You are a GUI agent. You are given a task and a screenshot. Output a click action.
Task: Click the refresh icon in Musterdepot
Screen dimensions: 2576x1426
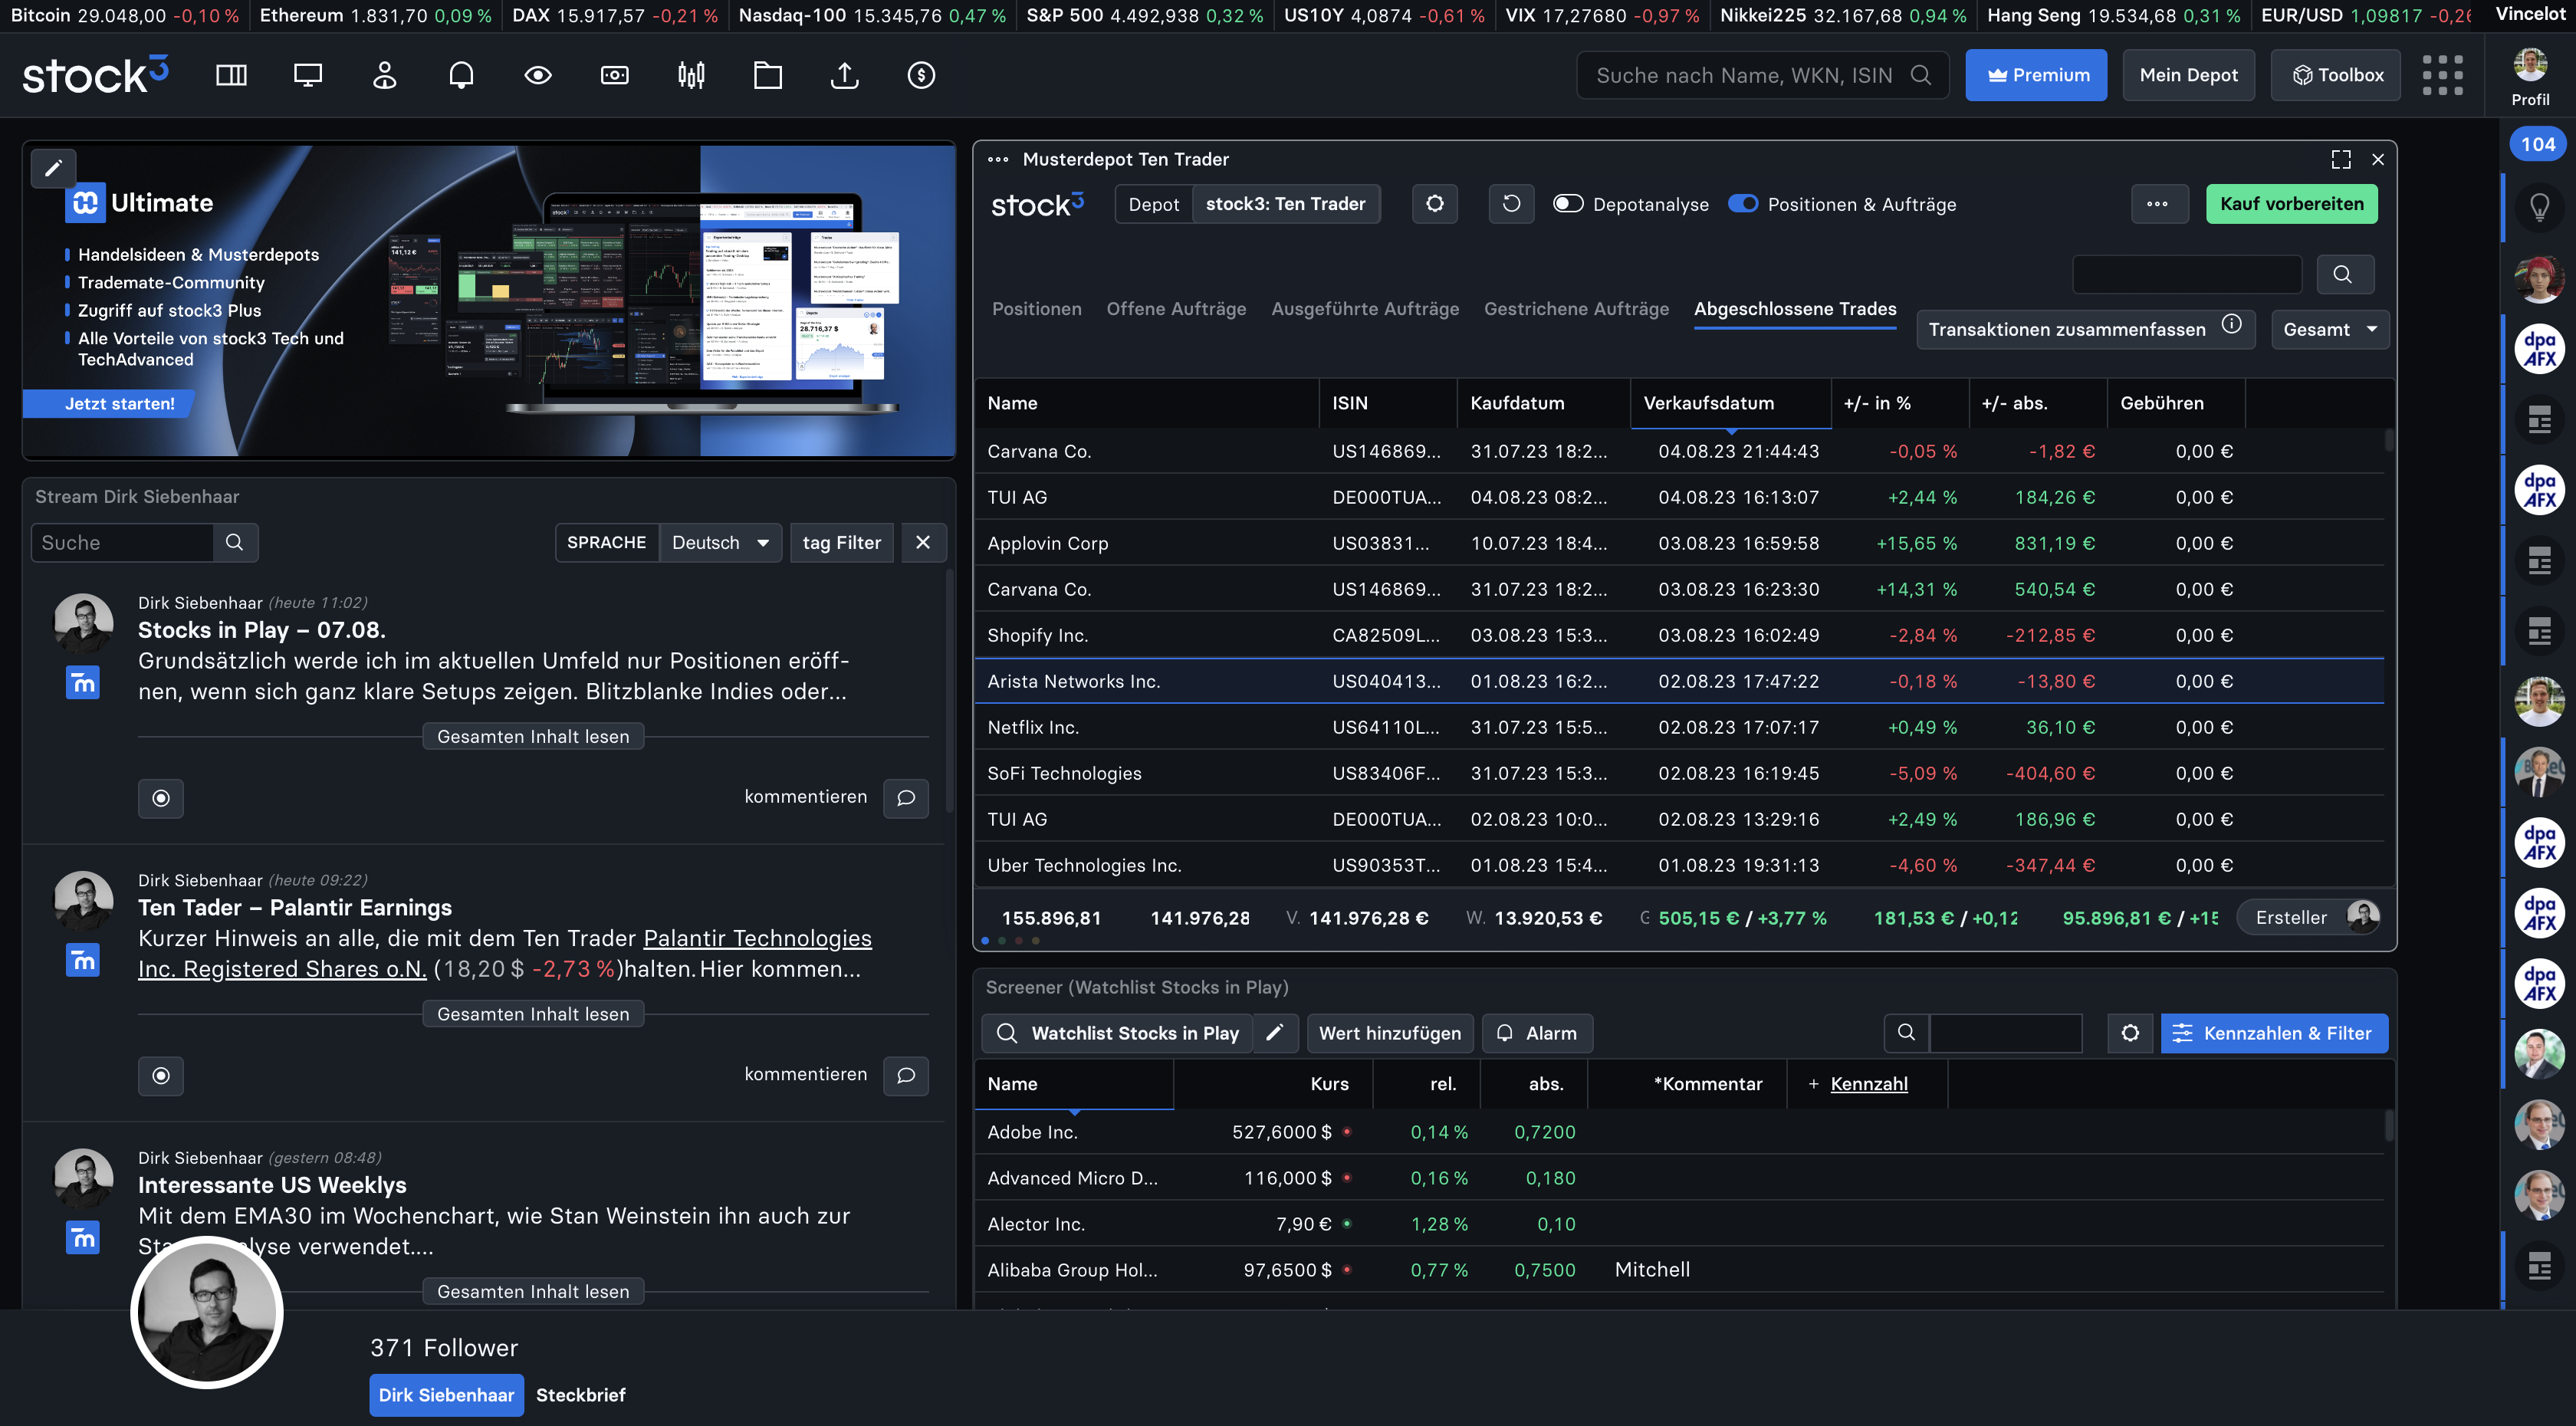coord(1511,204)
